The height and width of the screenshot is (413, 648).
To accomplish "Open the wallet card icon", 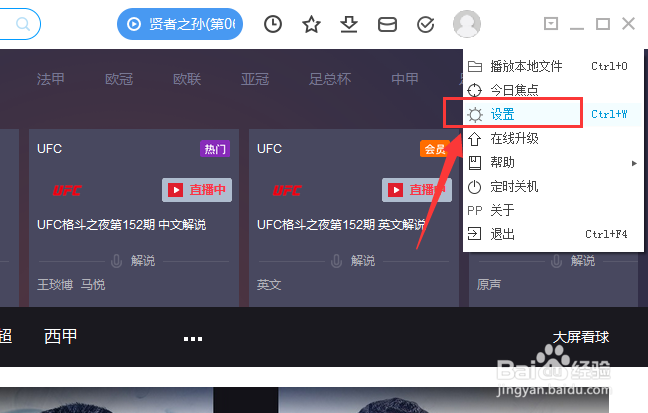I will click(x=387, y=25).
